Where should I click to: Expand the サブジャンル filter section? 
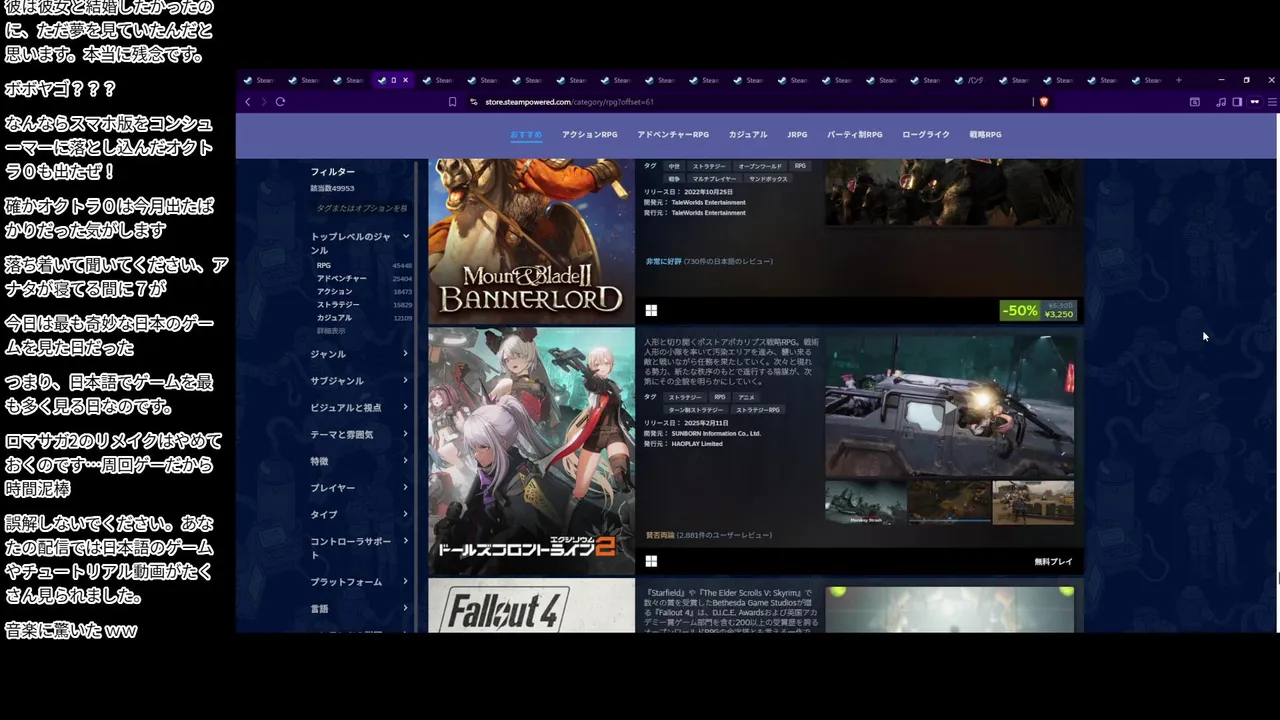point(361,381)
